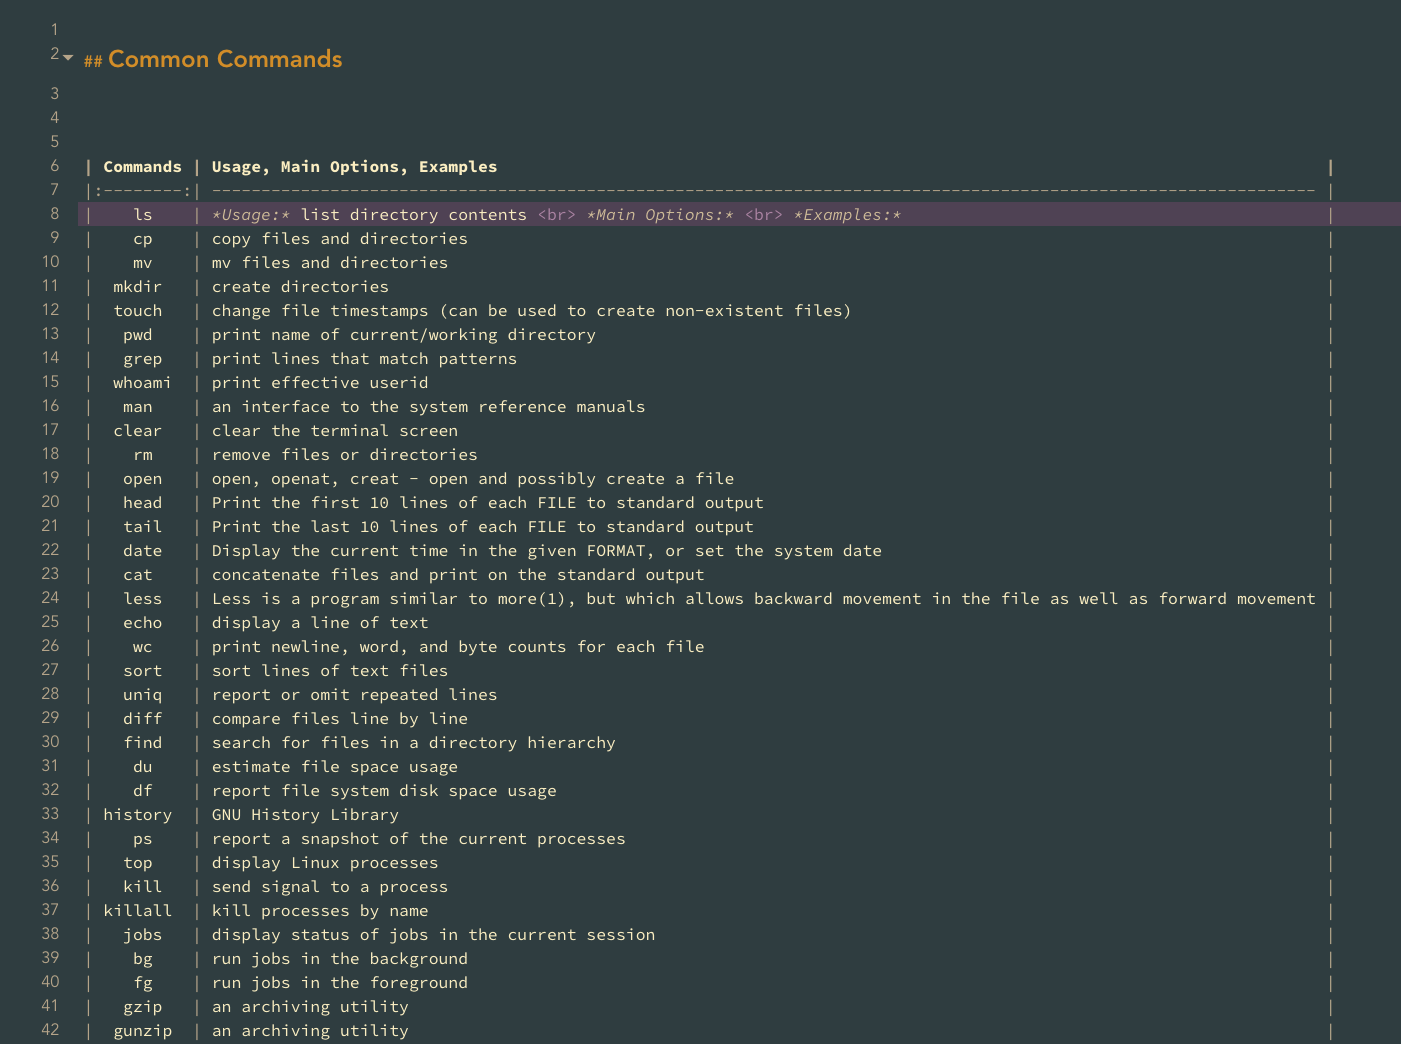This screenshot has height=1044, width=1401.
Task: Click the "*Main Options:*" text
Action: pos(660,215)
